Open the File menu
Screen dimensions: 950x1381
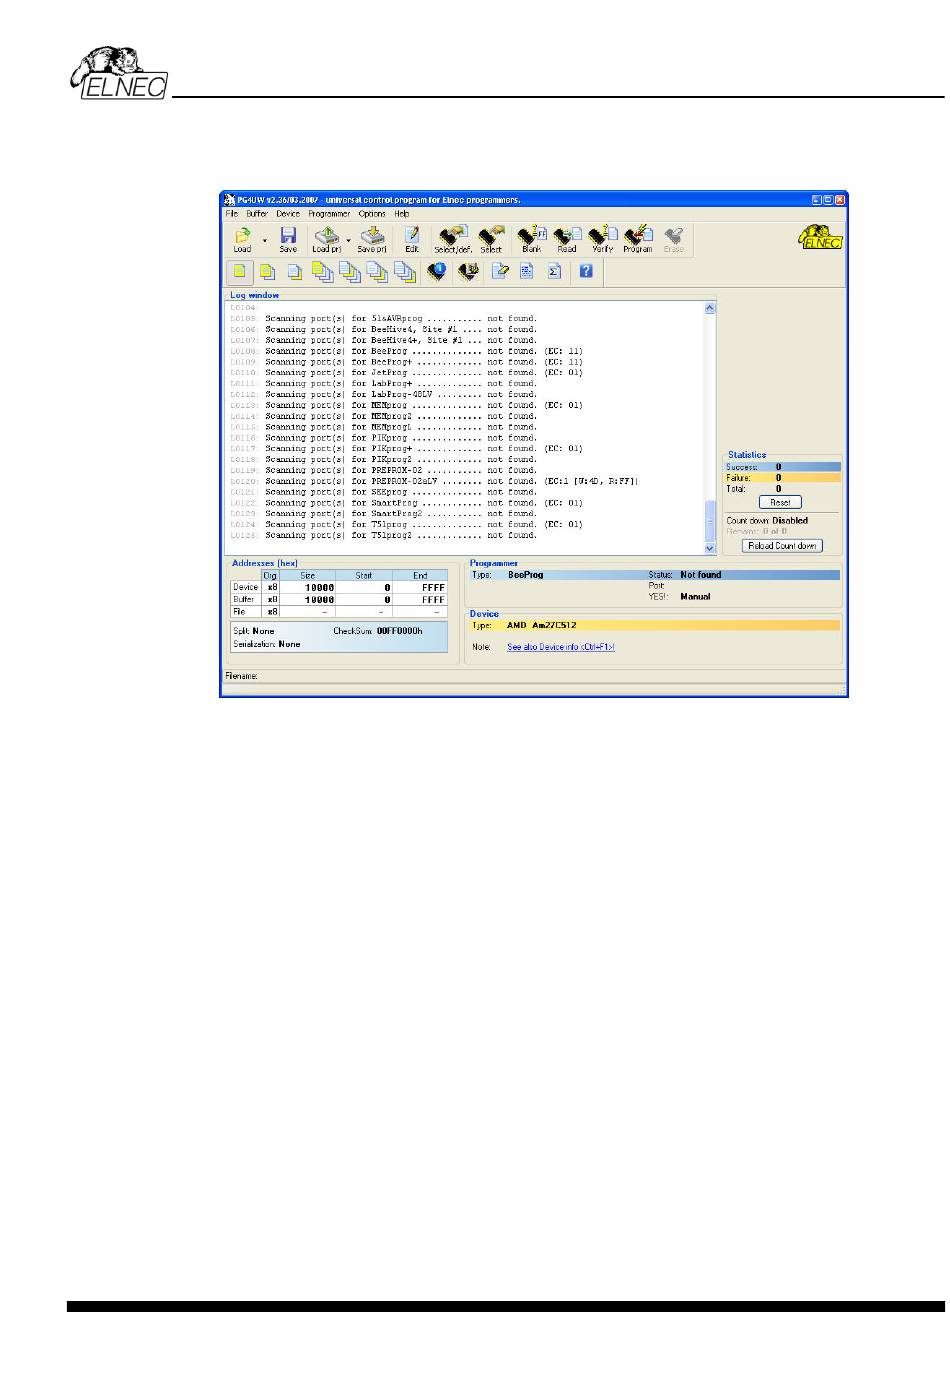pyautogui.click(x=232, y=214)
